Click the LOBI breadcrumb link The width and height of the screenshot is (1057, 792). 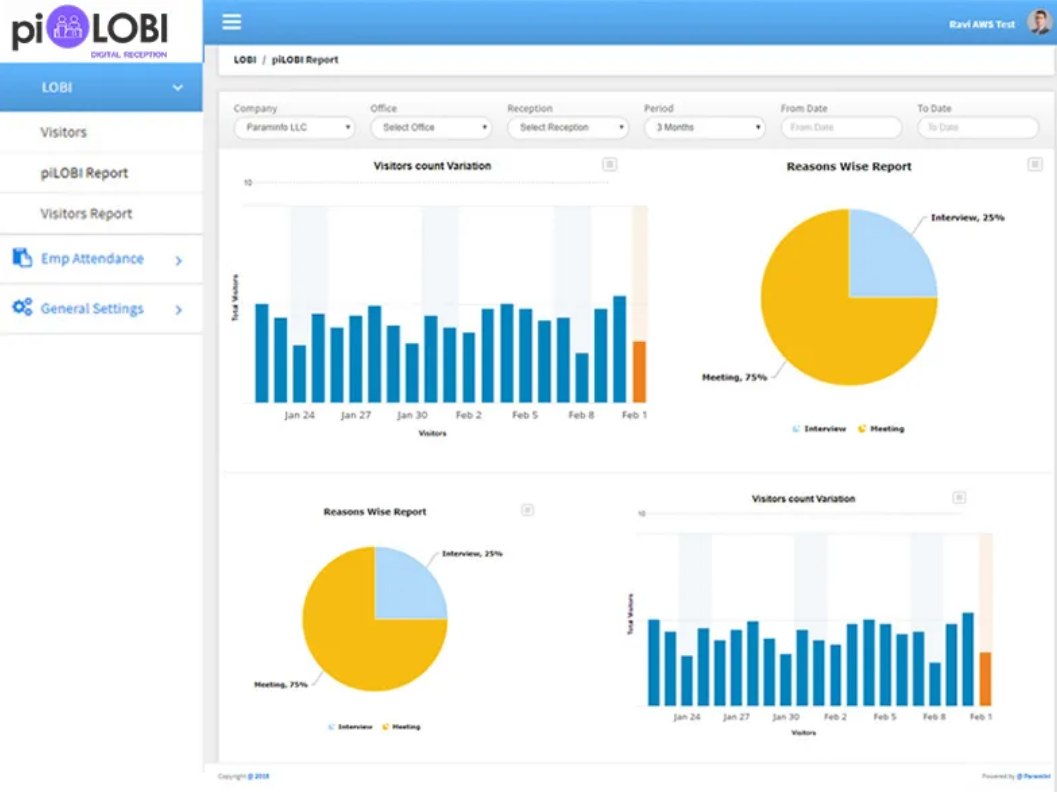pos(245,60)
